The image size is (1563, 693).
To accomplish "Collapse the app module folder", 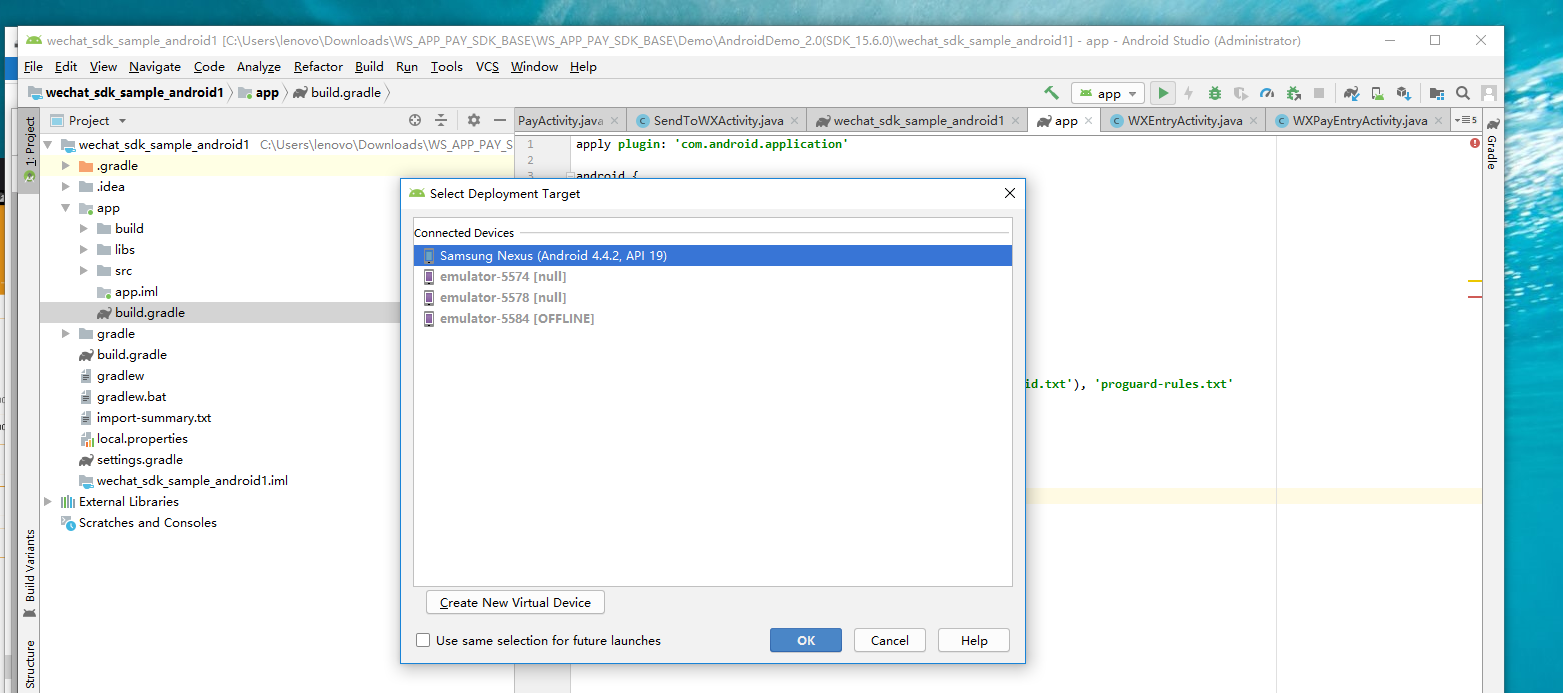I will click(66, 207).
